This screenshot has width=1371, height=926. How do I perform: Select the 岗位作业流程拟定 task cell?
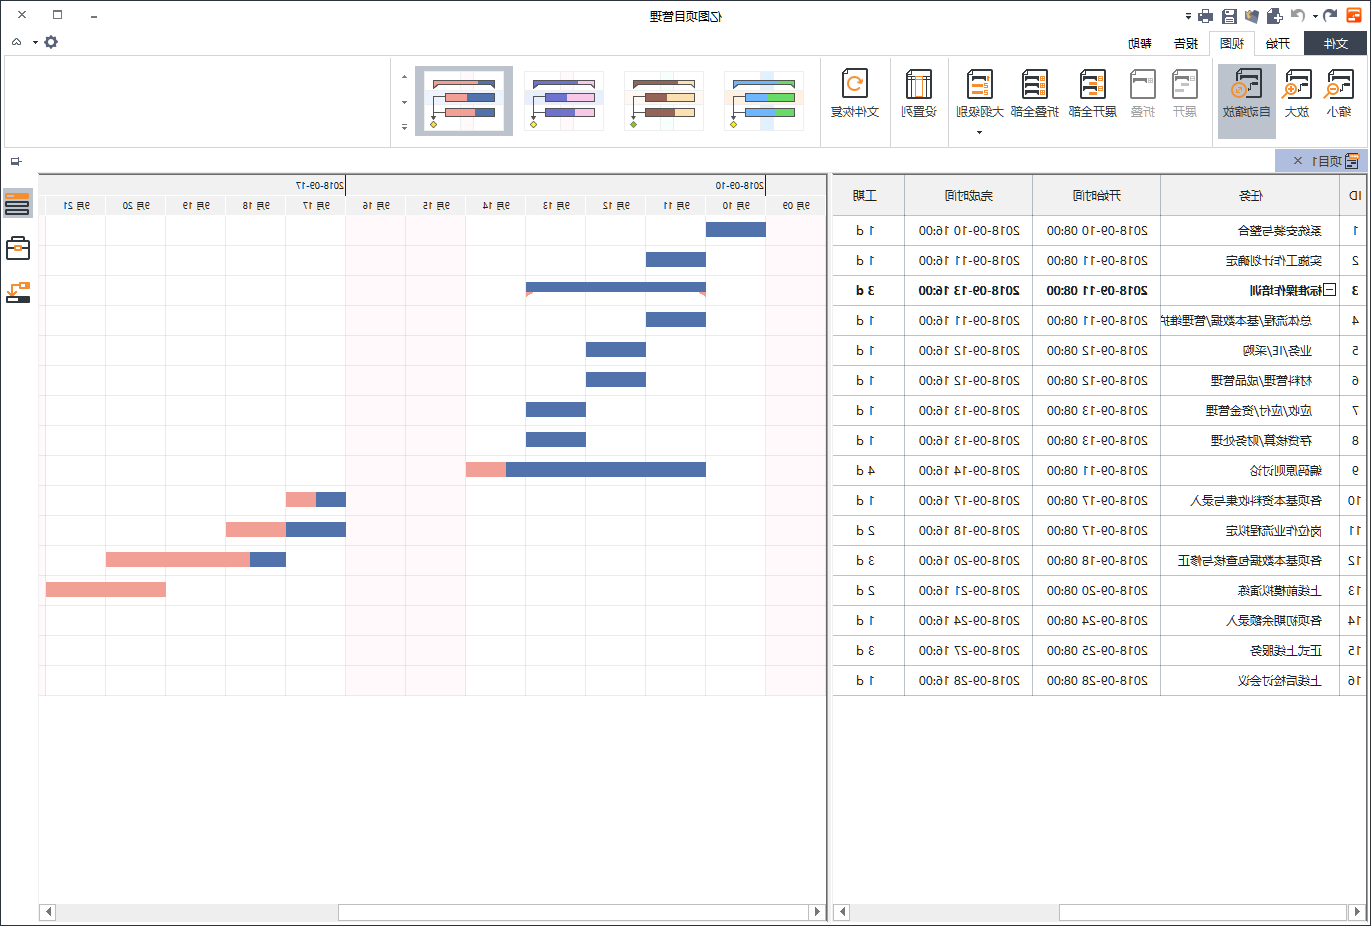click(x=1250, y=531)
